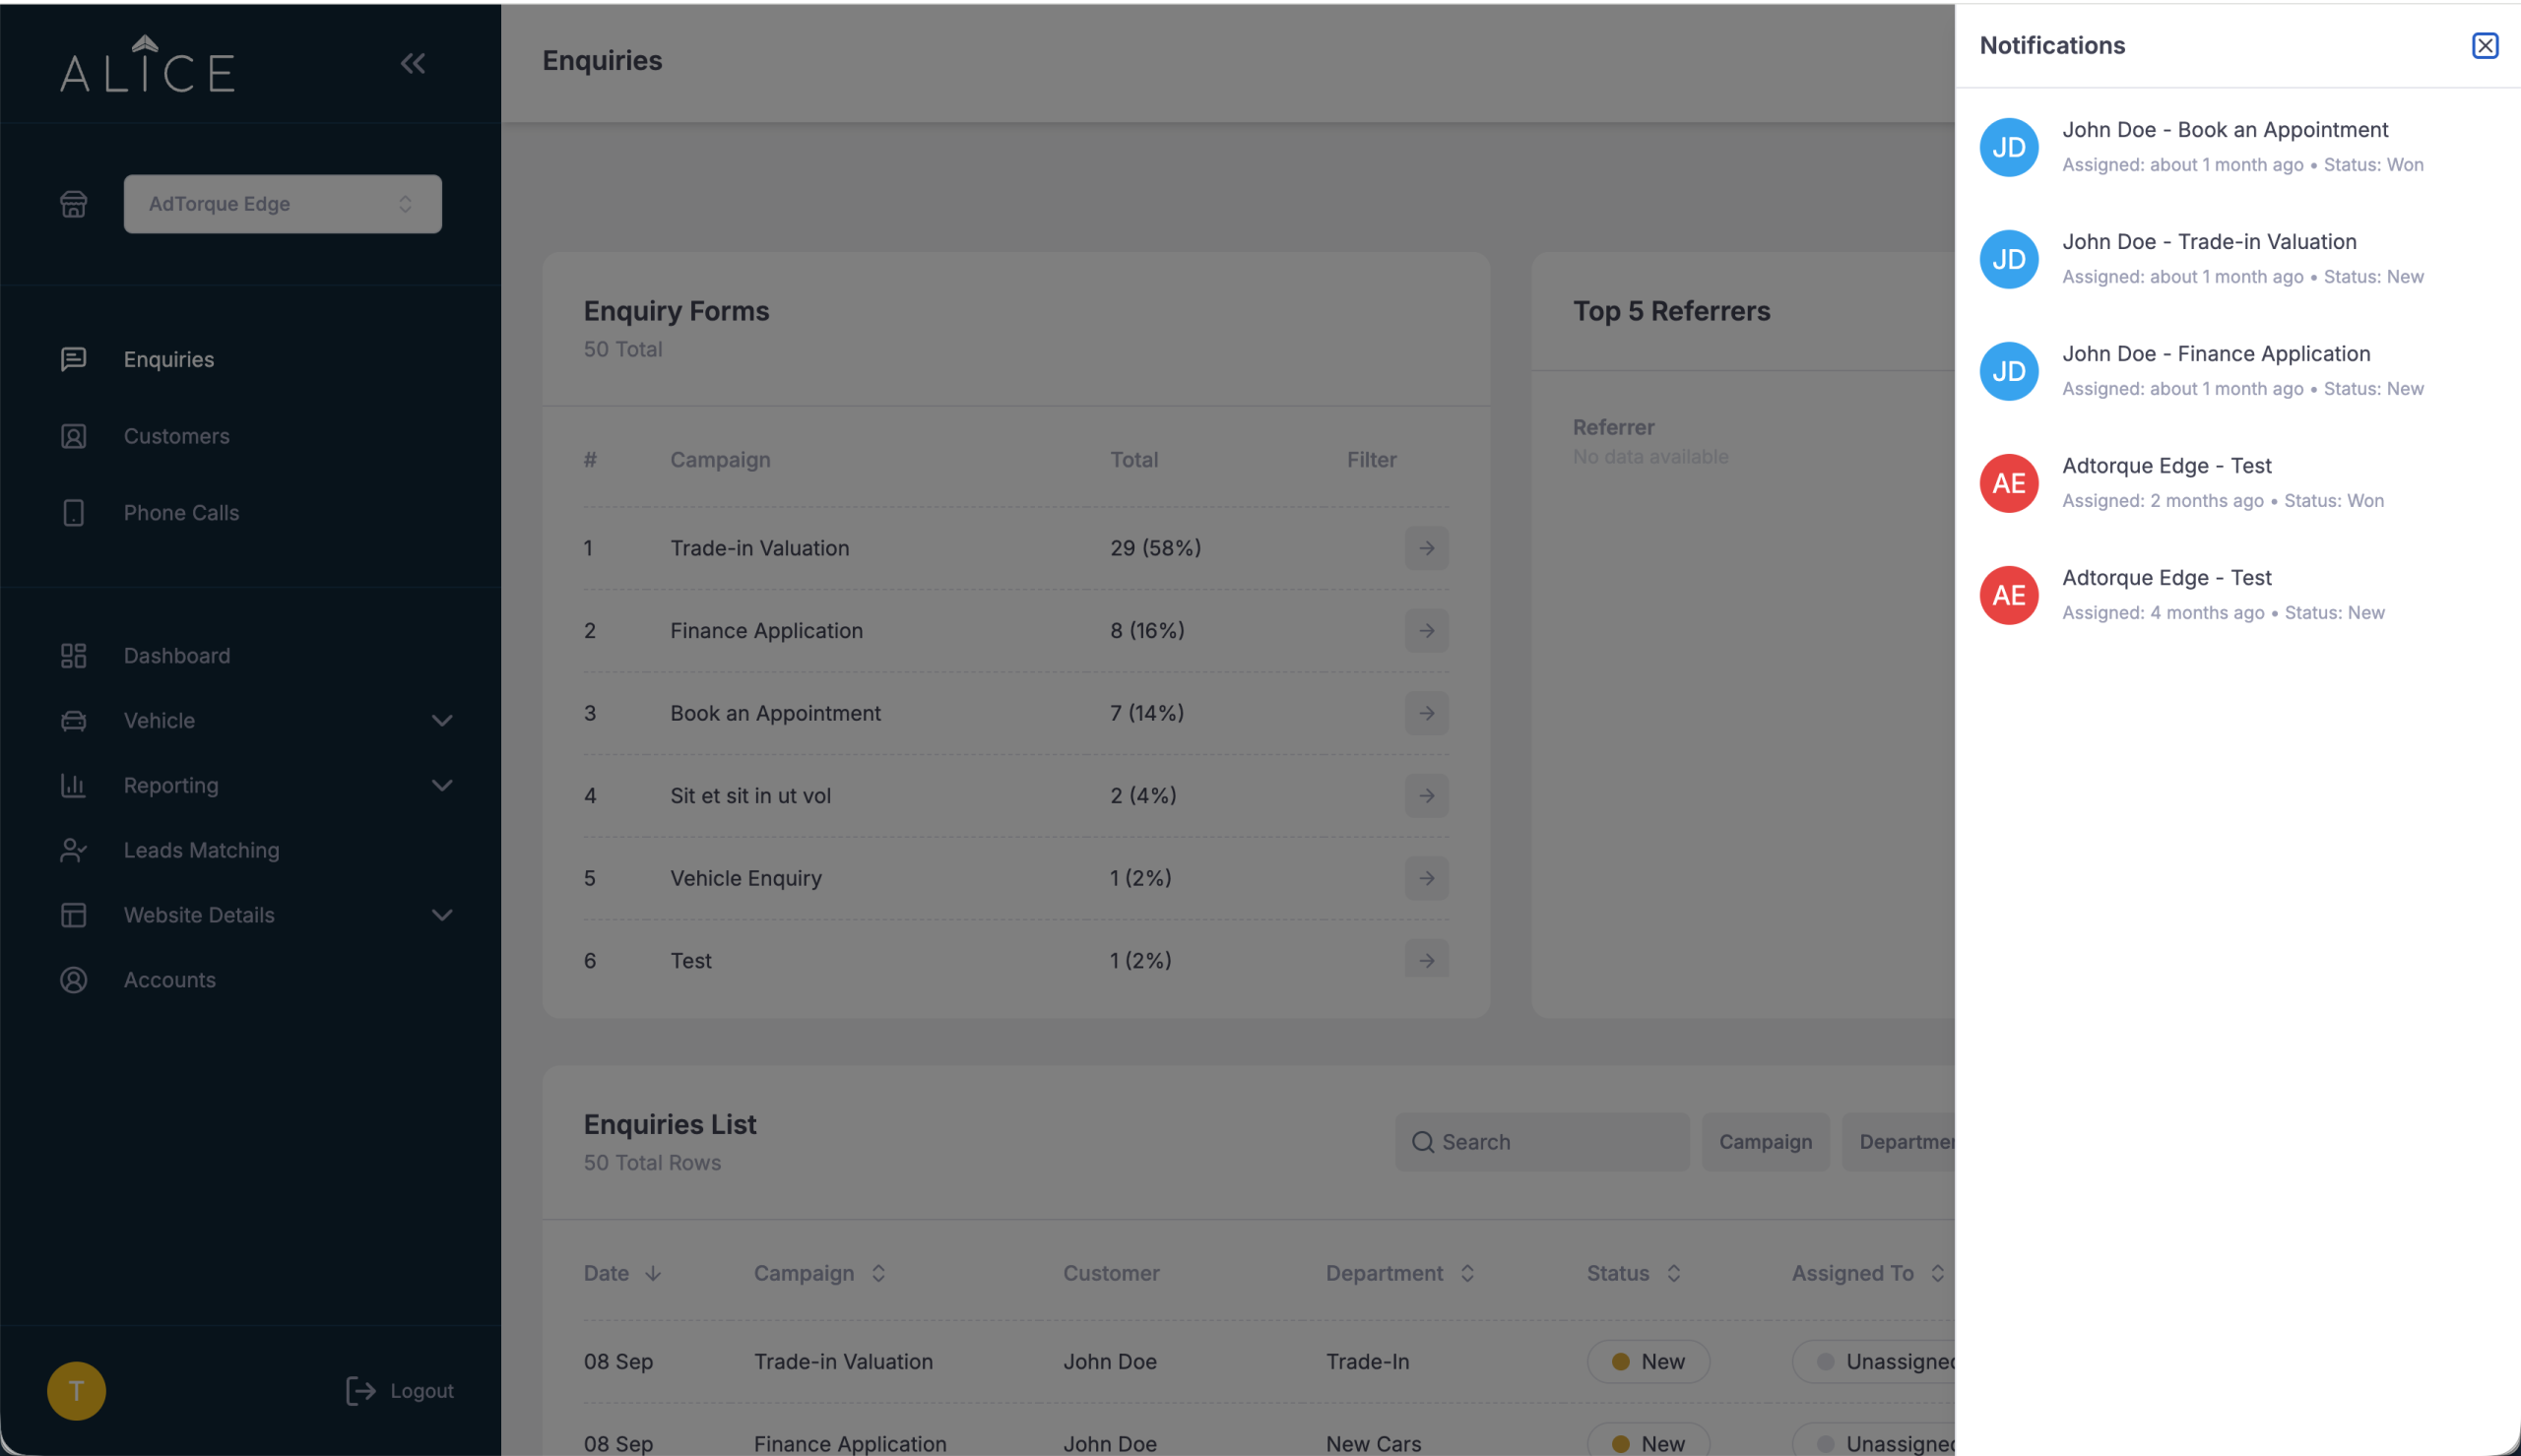Expand Website Details submenu chevron

click(442, 916)
